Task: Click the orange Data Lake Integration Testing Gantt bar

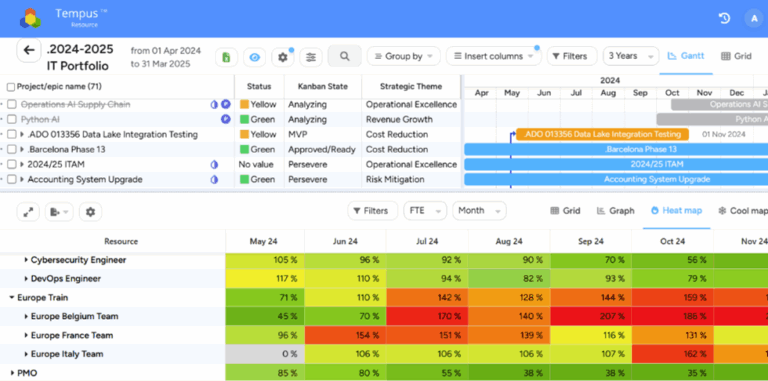Action: pyautogui.click(x=602, y=134)
